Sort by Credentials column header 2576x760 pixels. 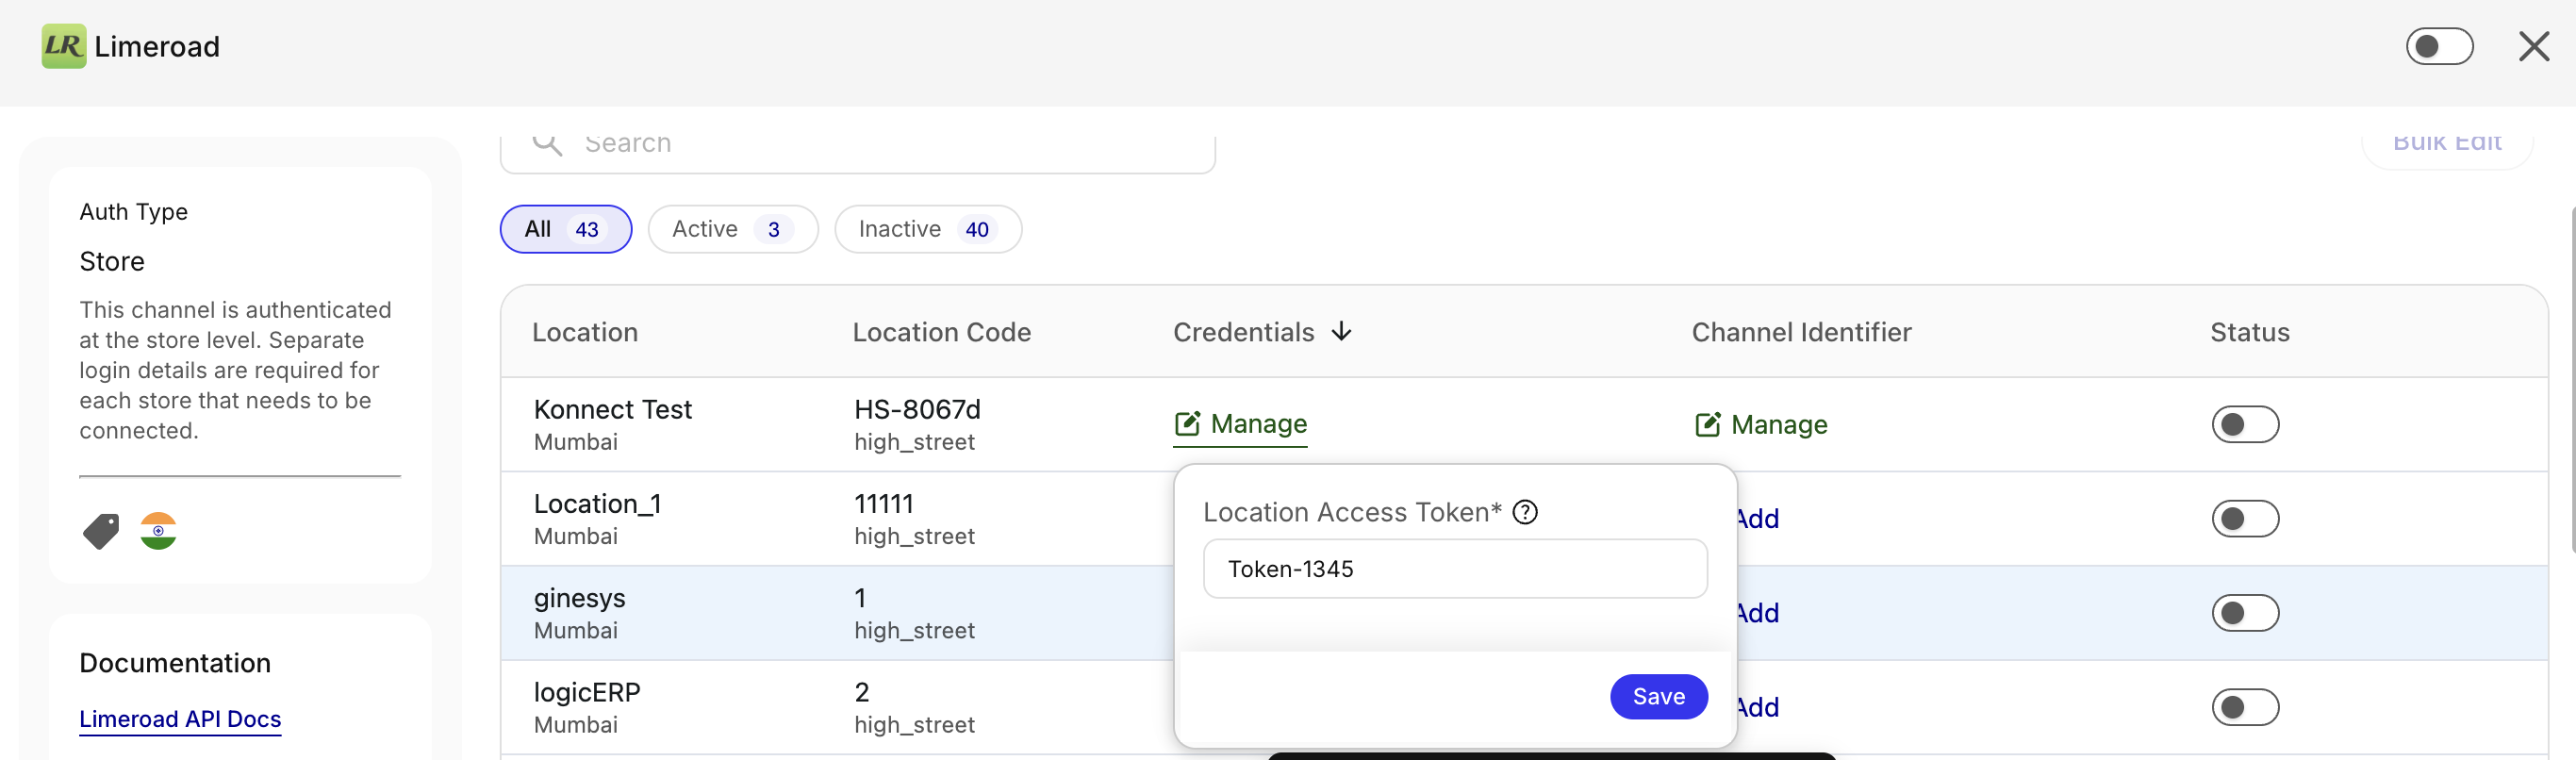pos(1262,332)
